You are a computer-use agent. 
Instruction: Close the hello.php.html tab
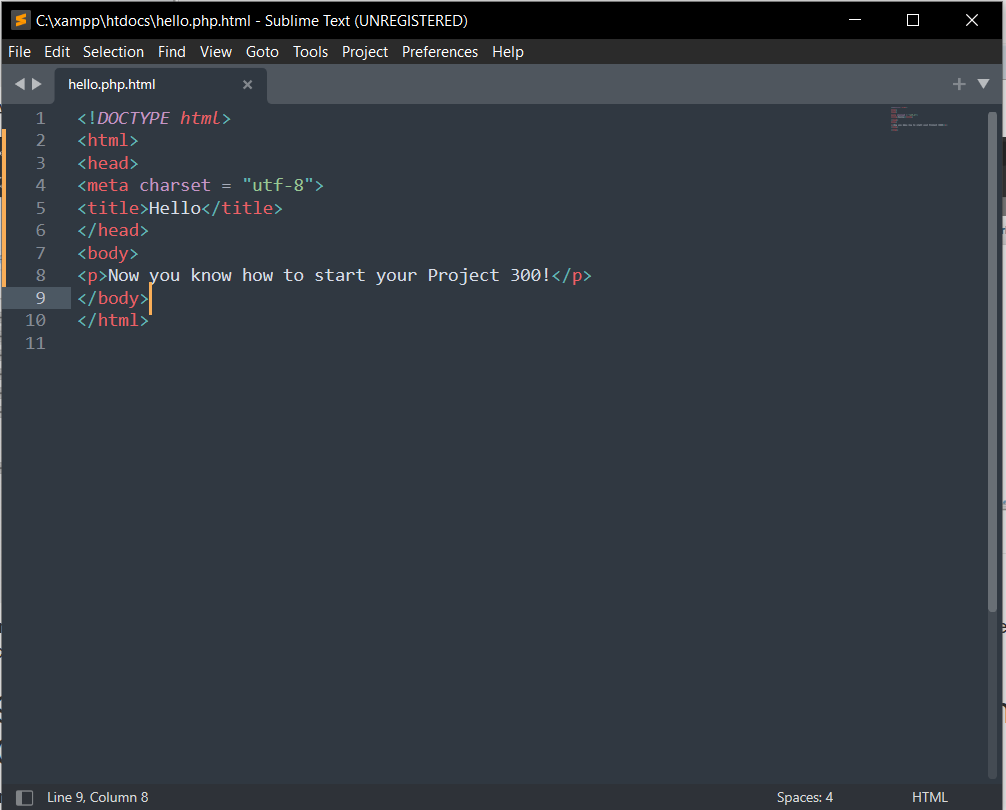tap(247, 85)
